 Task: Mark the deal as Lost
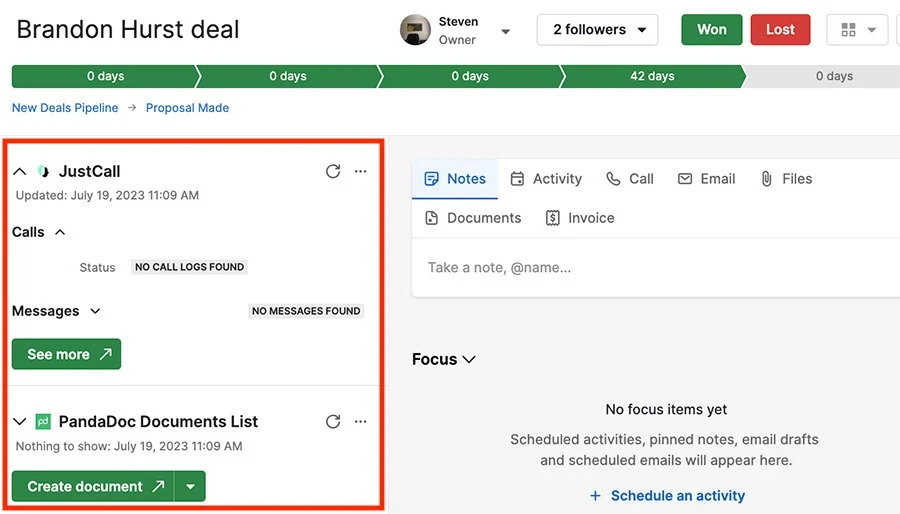780,30
